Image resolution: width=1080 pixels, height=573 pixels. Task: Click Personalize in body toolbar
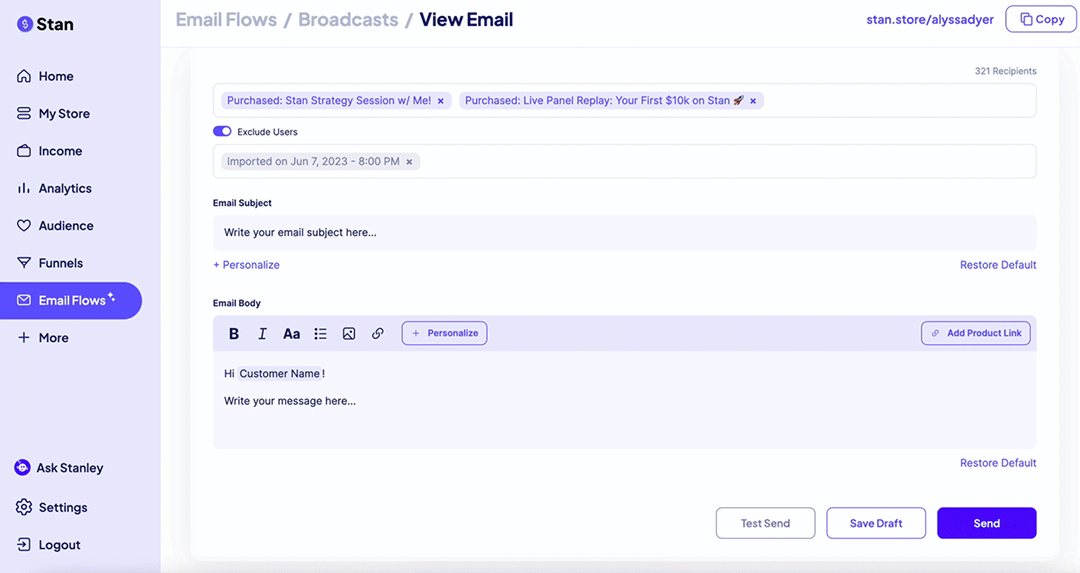click(x=444, y=333)
